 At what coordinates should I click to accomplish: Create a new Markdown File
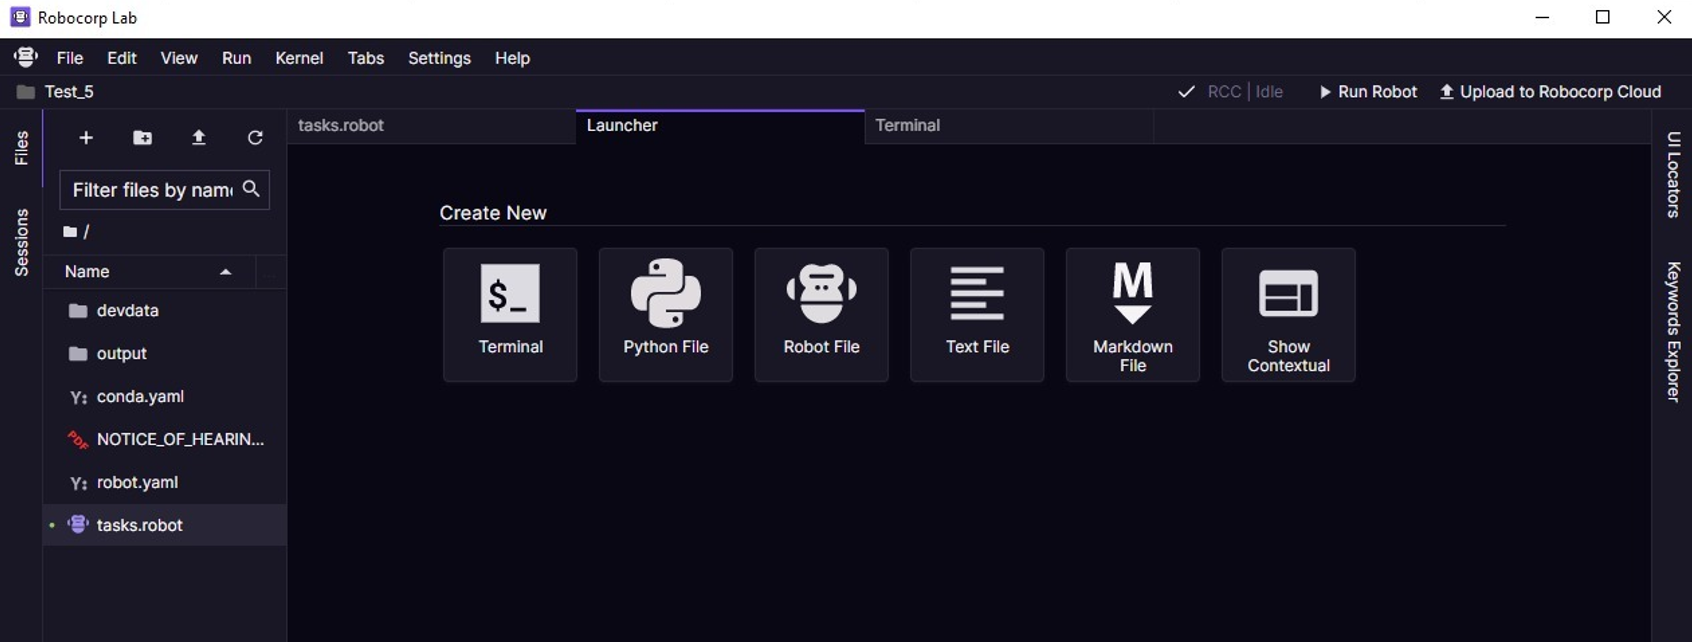[1133, 315]
